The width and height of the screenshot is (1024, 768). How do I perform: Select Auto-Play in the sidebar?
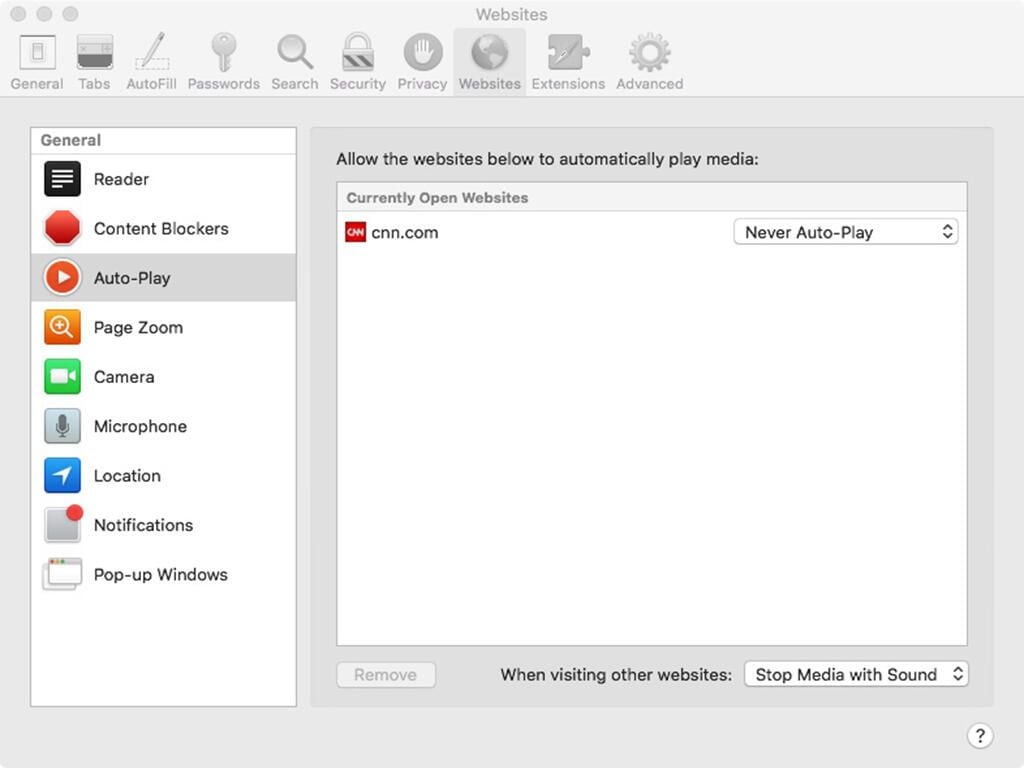click(163, 278)
